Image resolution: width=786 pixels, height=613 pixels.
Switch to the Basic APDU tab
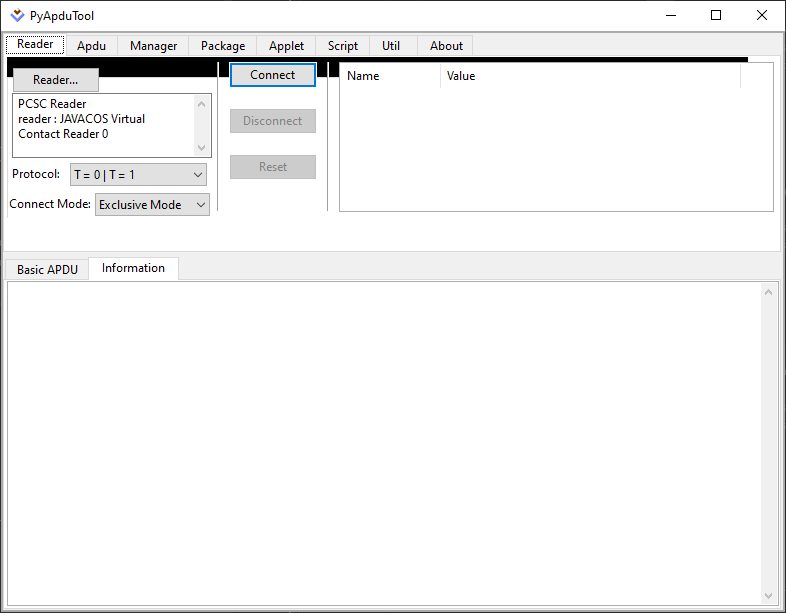click(x=47, y=269)
